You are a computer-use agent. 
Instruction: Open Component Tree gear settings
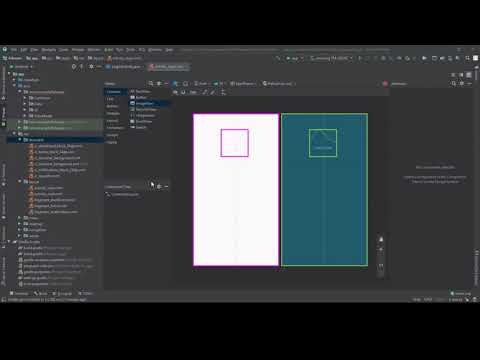coord(159,186)
